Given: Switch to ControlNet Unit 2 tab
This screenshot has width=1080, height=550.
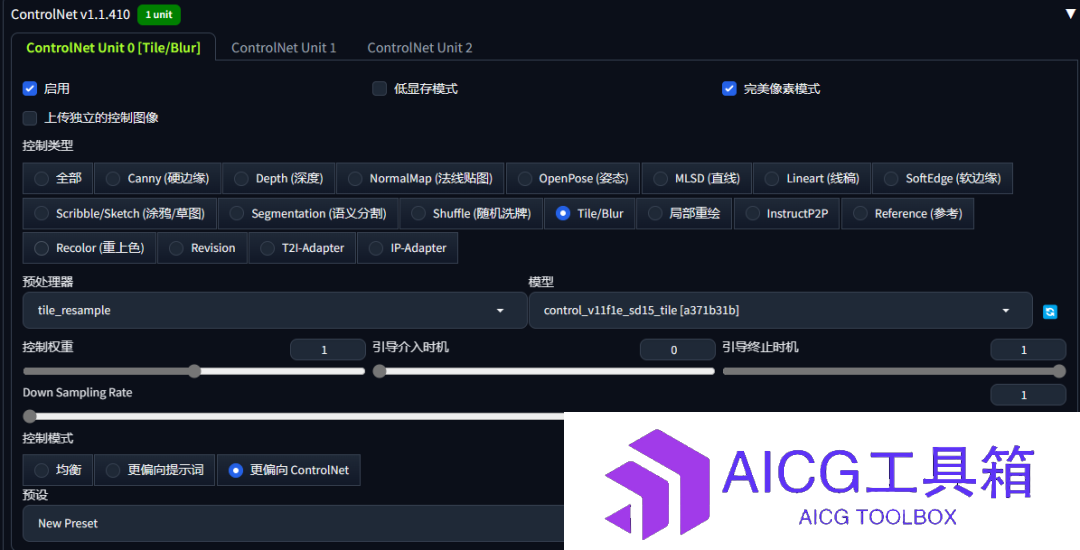Looking at the screenshot, I should tap(419, 47).
